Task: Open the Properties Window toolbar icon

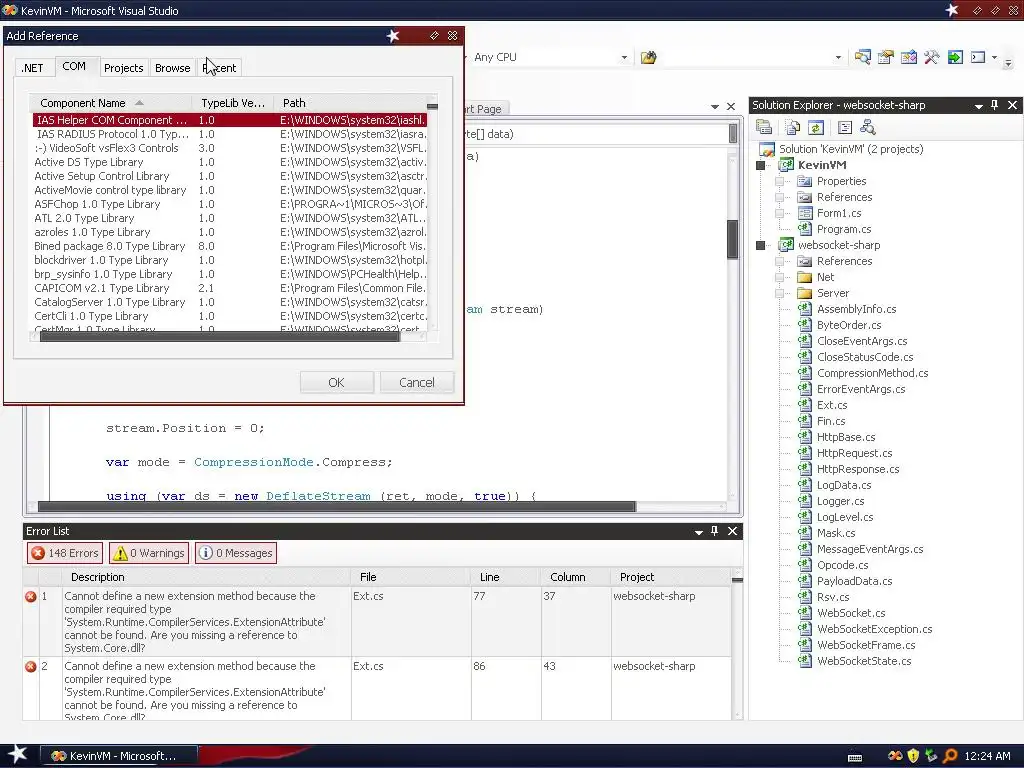Action: 886,57
